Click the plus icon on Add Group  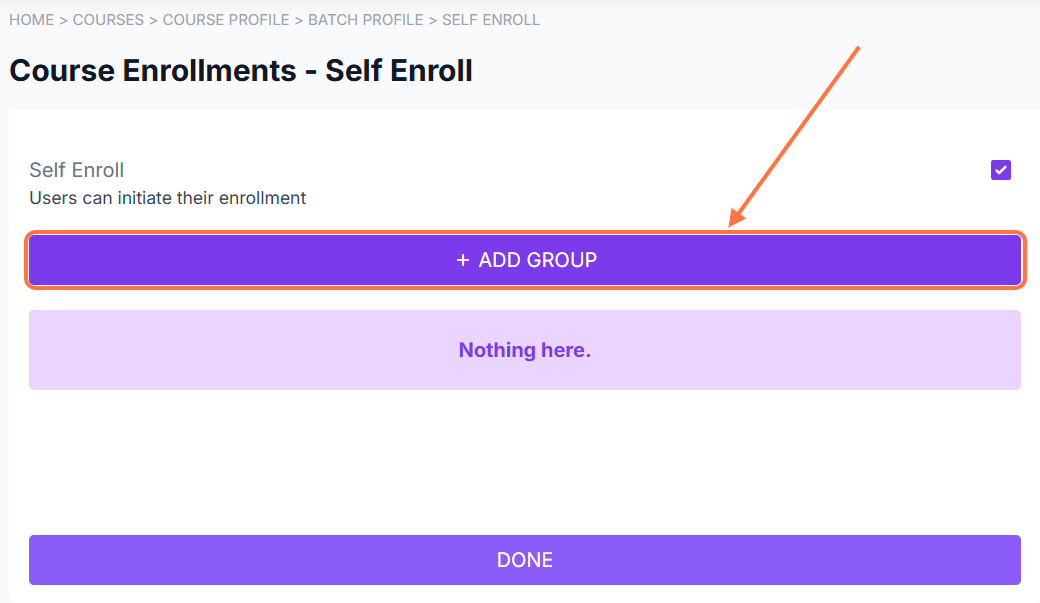pyautogui.click(x=462, y=260)
